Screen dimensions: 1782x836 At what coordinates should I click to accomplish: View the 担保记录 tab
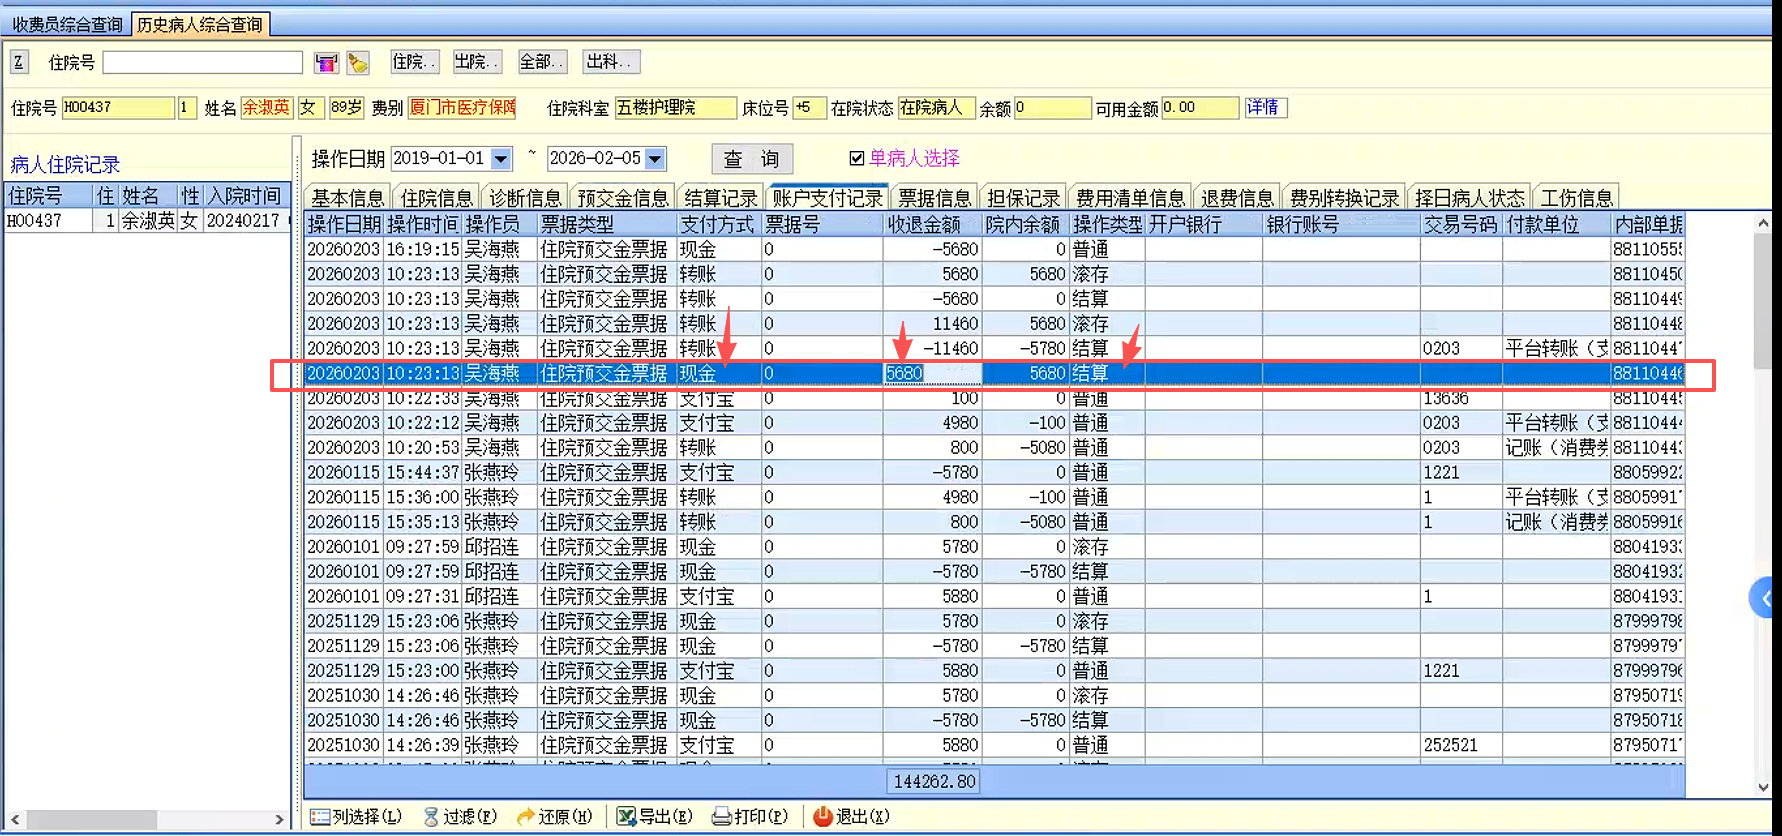click(1023, 198)
